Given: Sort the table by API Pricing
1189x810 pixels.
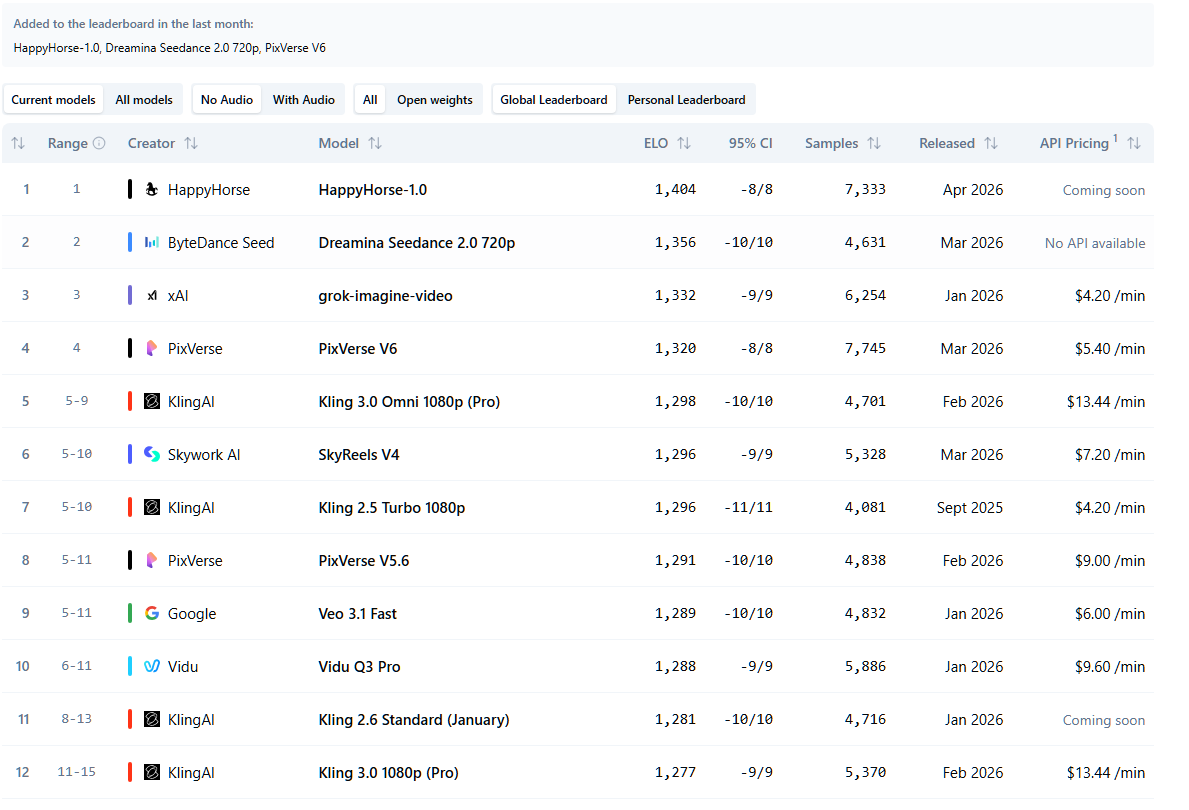Looking at the screenshot, I should tap(1134, 143).
